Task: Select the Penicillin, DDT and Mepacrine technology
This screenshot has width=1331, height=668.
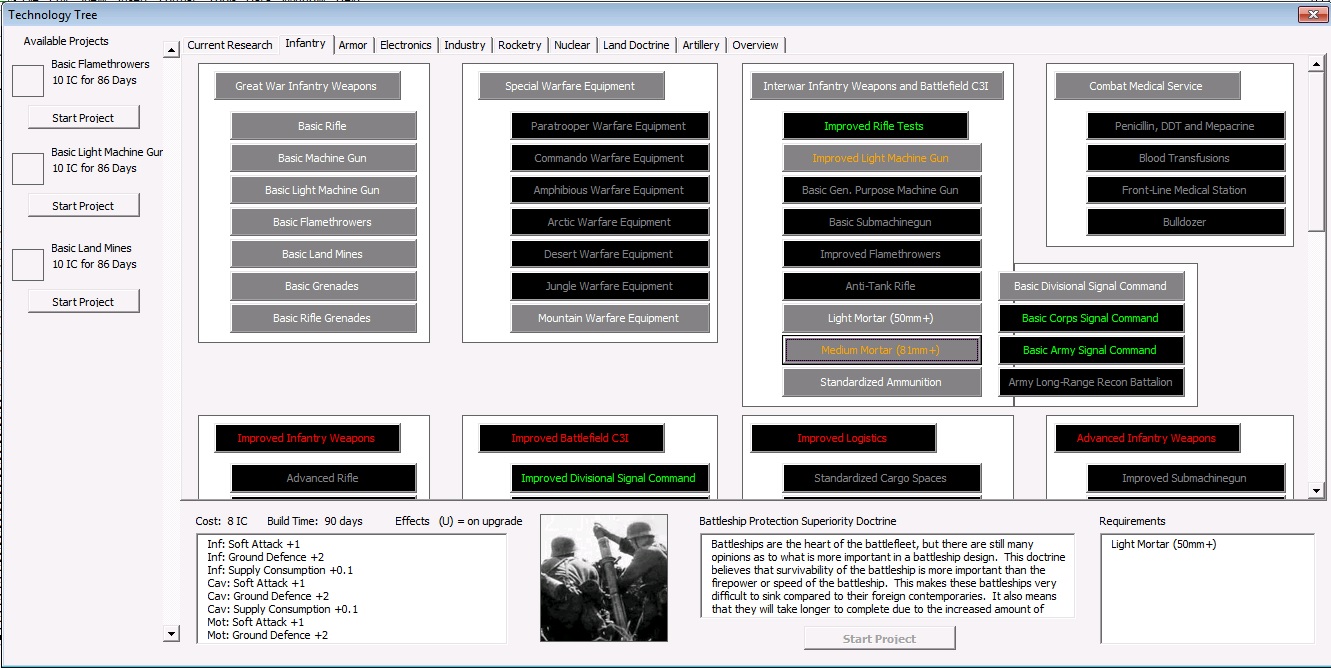Action: pyautogui.click(x=1185, y=125)
